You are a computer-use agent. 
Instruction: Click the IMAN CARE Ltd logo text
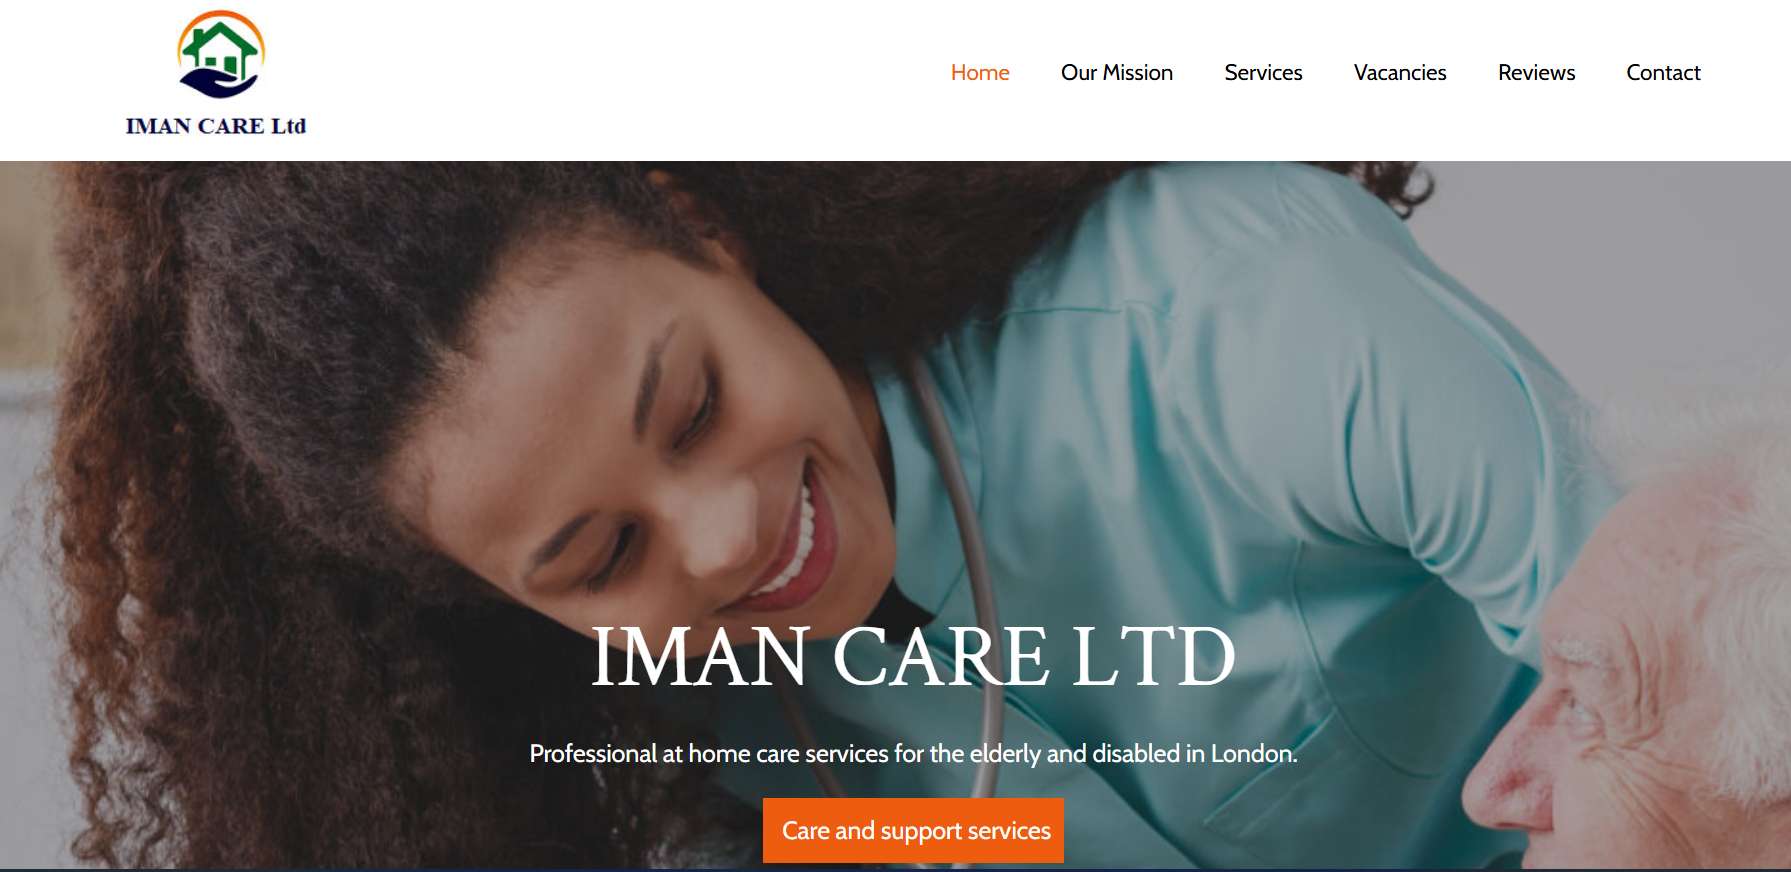coord(216,126)
